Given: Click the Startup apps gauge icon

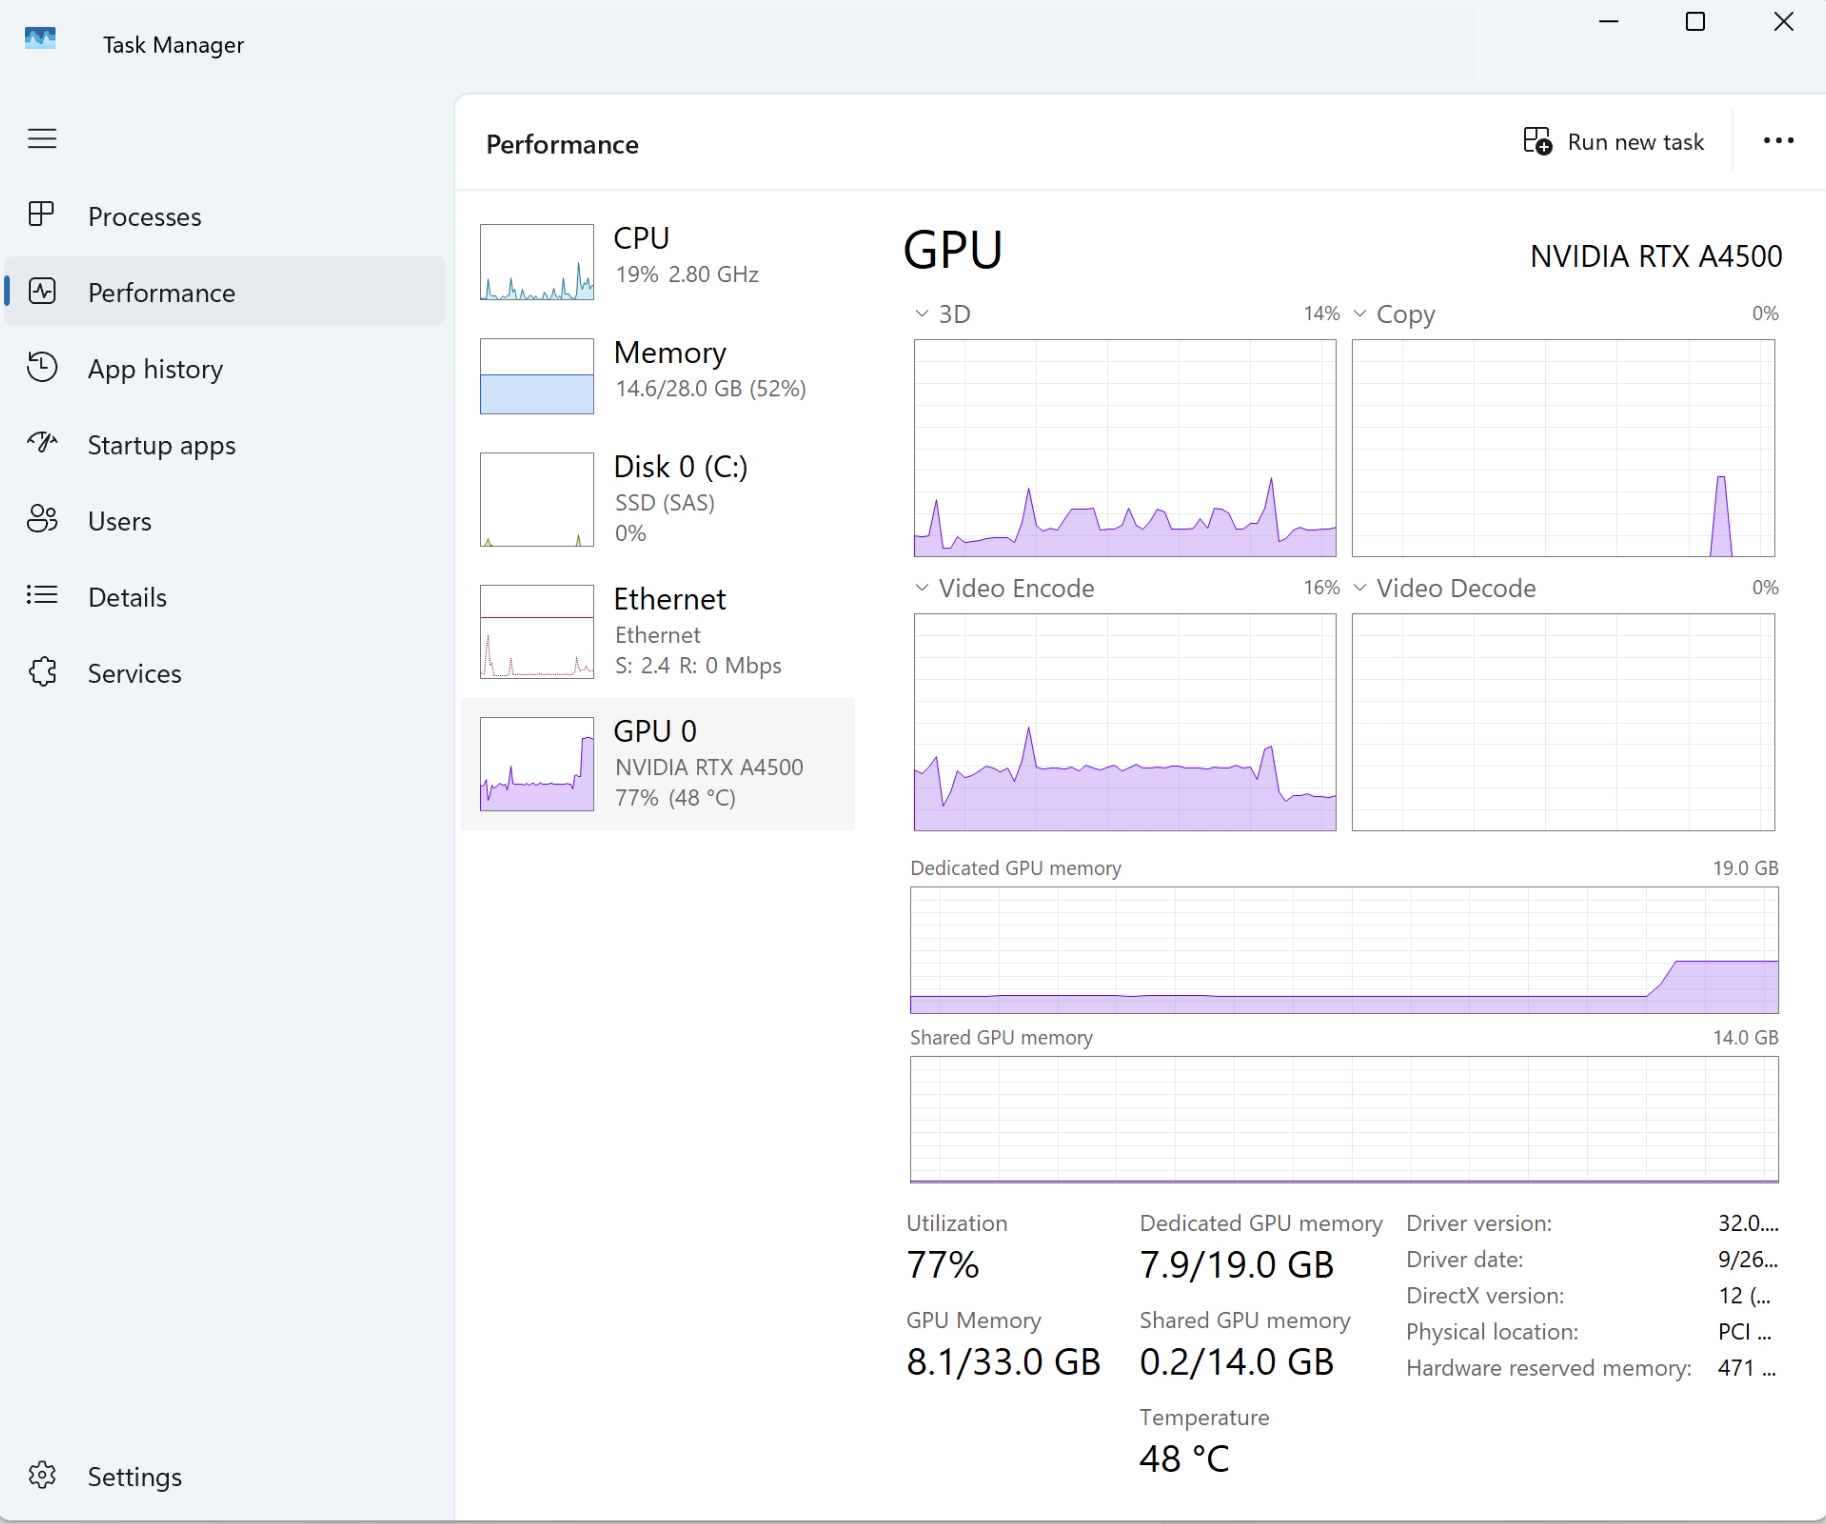Looking at the screenshot, I should [x=42, y=443].
